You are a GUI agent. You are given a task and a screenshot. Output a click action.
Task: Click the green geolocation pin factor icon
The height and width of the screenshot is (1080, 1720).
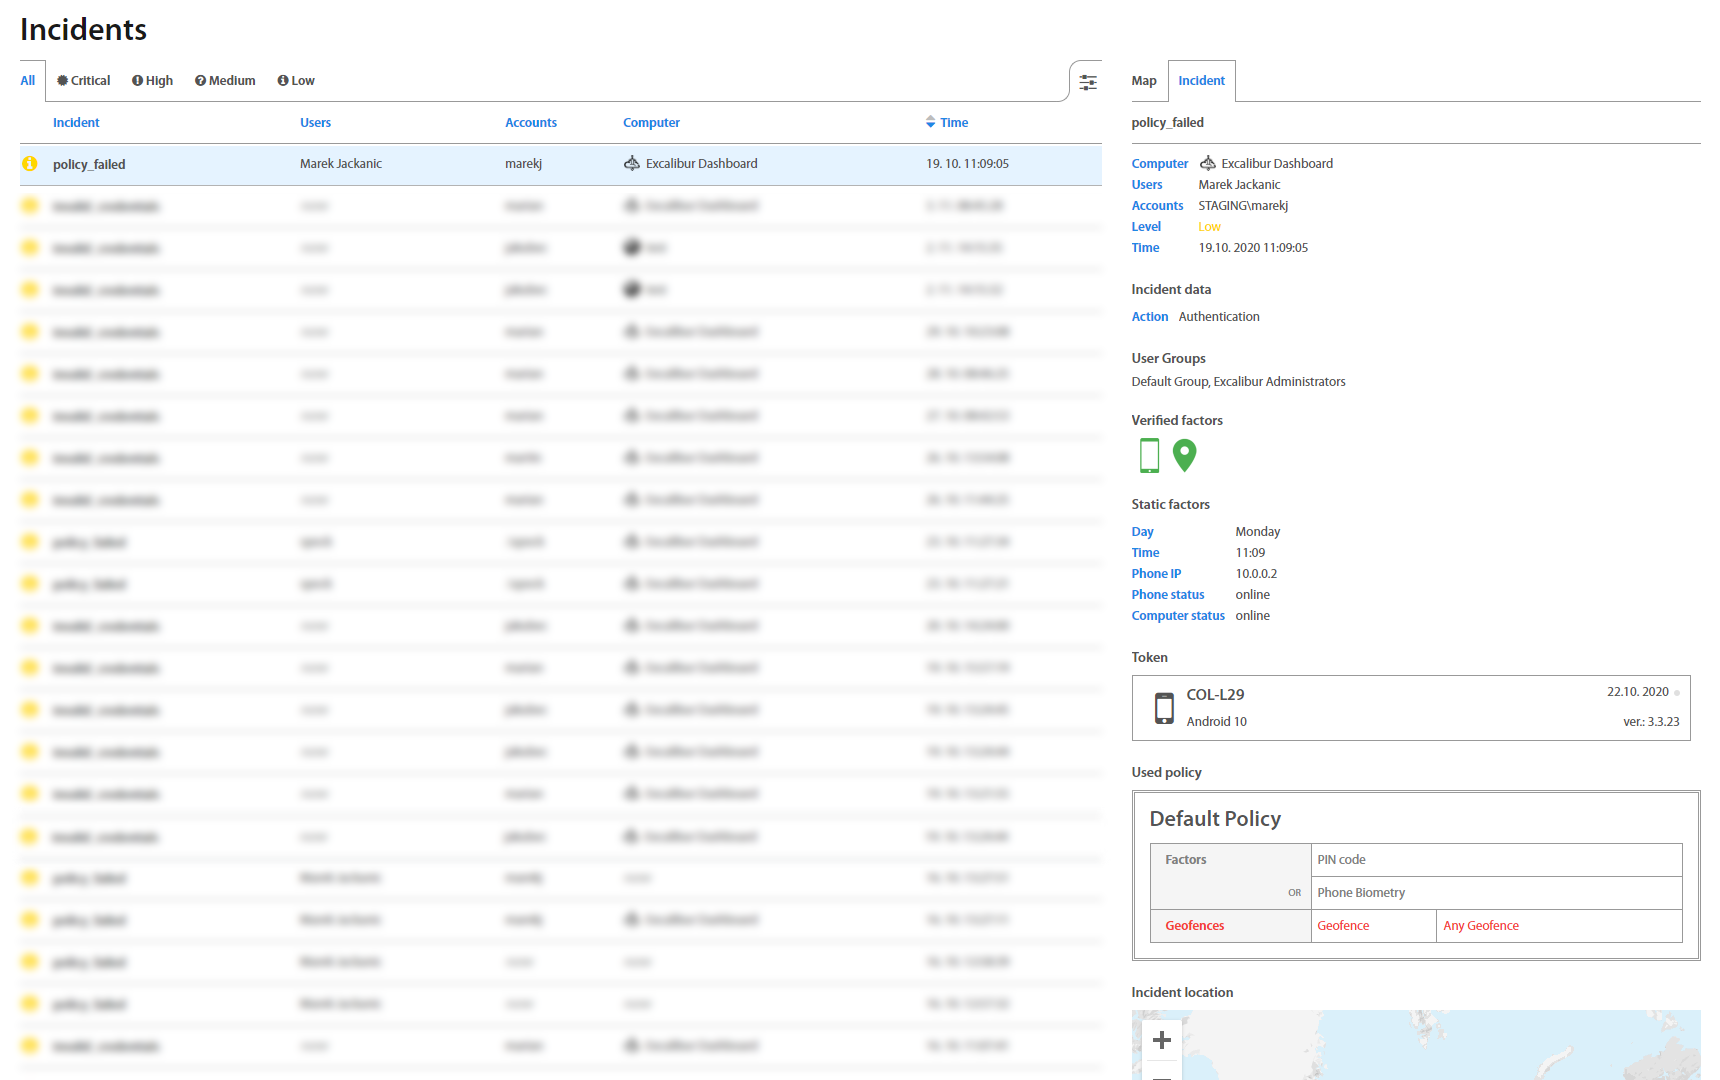1184,456
